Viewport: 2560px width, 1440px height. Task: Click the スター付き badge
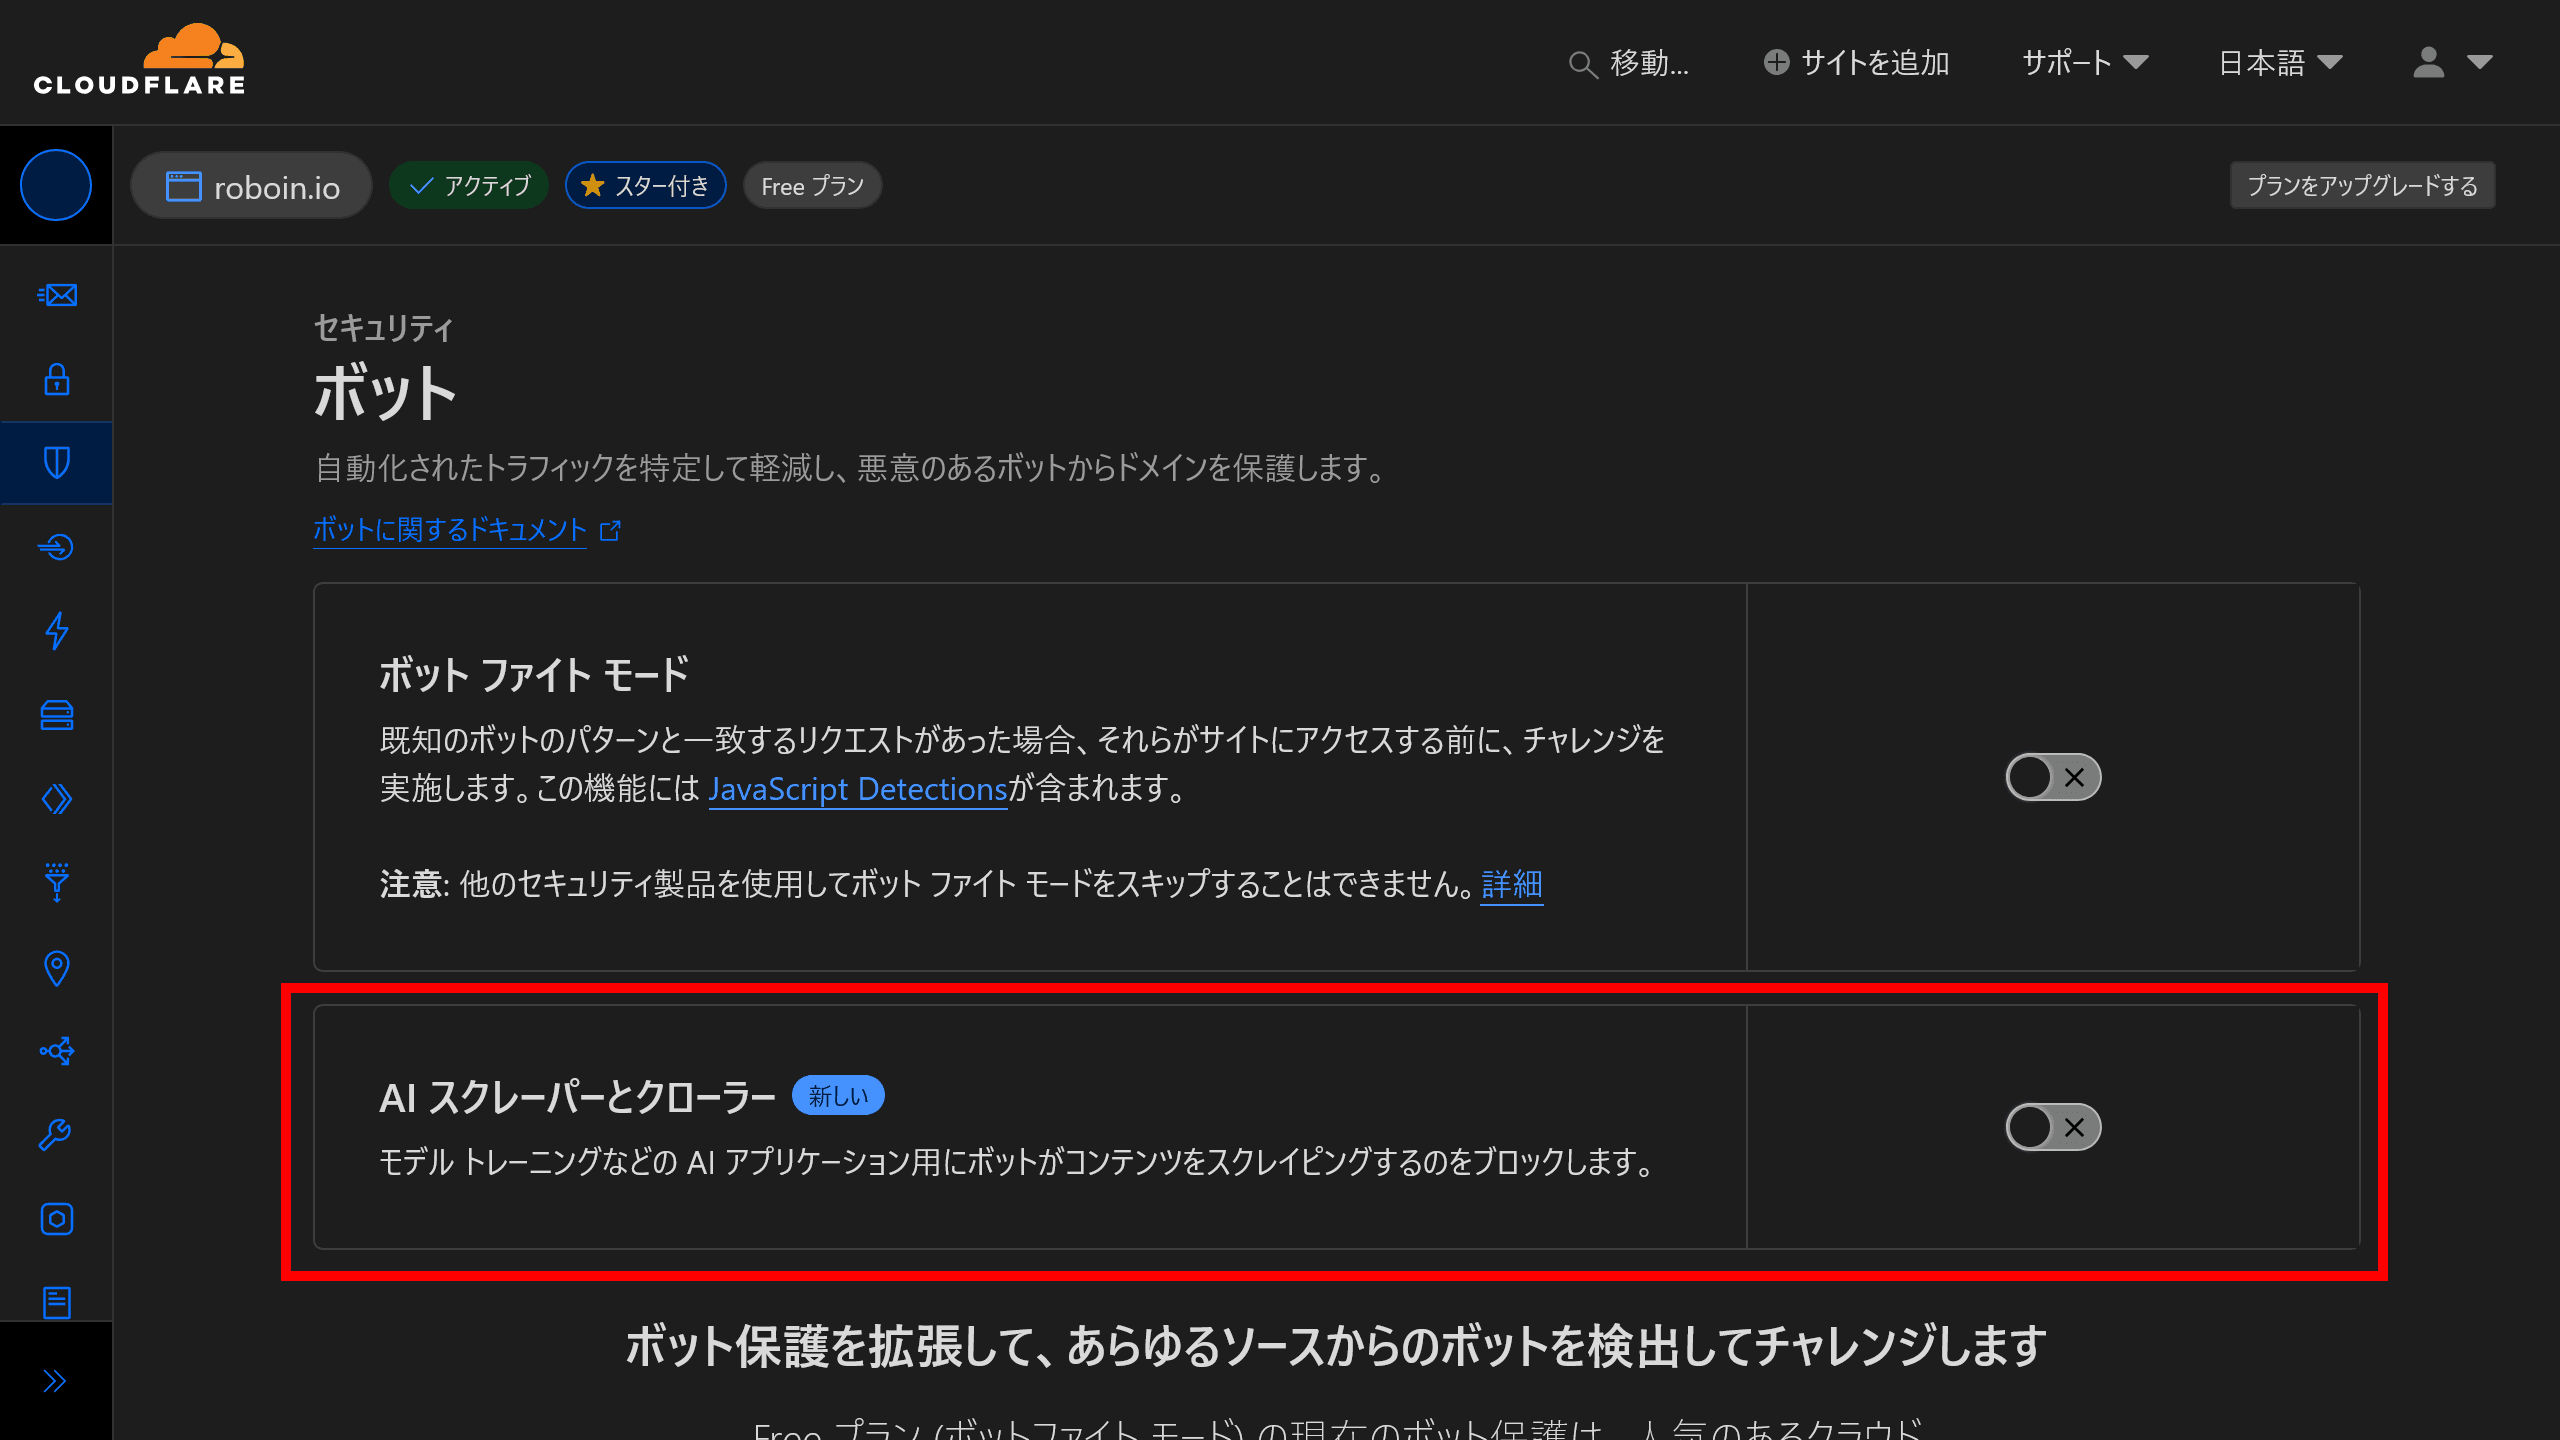point(645,185)
